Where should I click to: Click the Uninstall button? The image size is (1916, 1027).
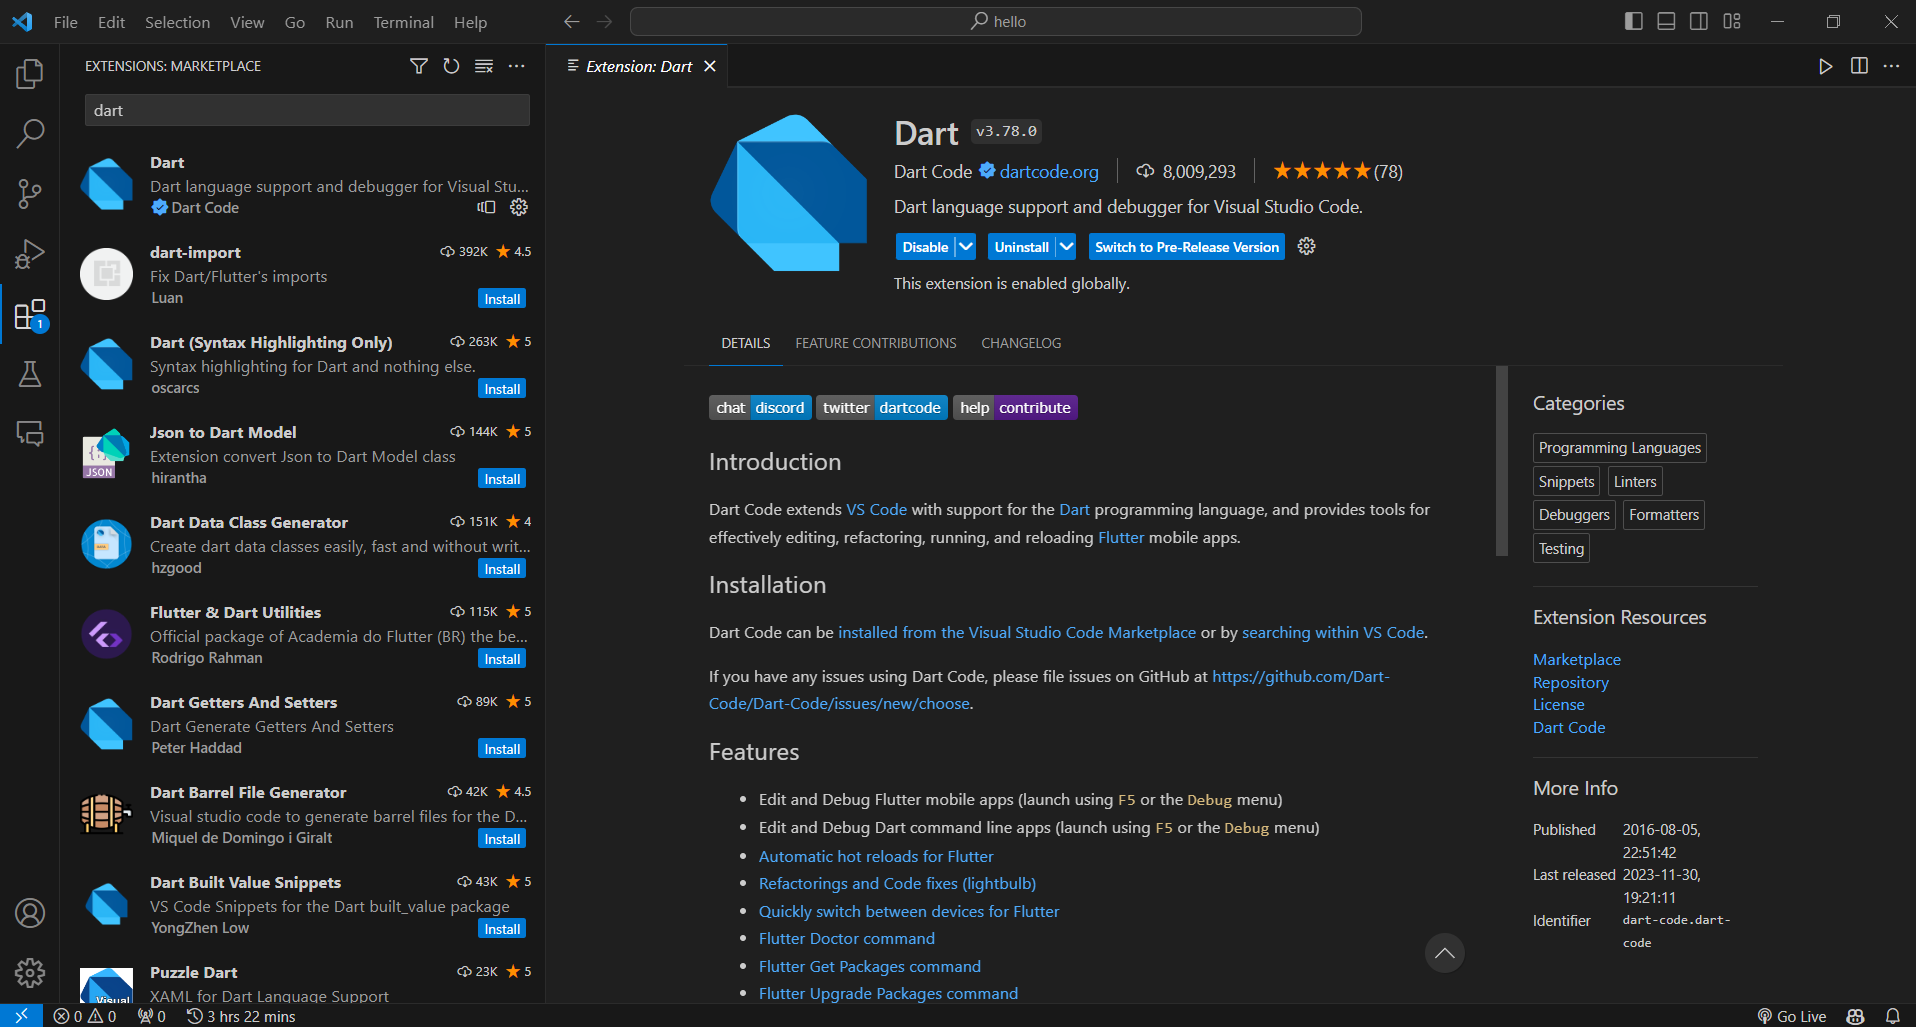1022,247
